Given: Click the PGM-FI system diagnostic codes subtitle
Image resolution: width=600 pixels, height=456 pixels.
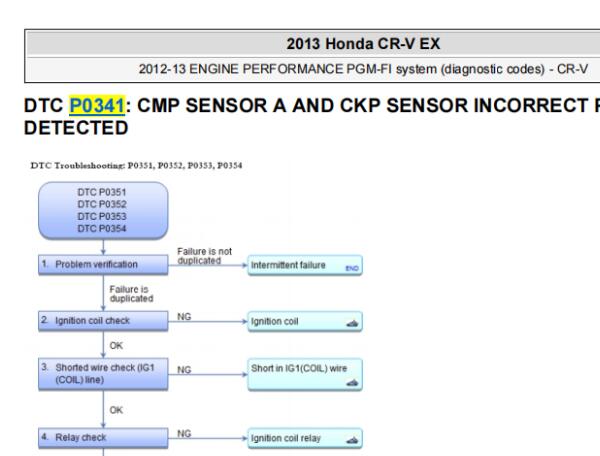Looking at the screenshot, I should 363,69.
